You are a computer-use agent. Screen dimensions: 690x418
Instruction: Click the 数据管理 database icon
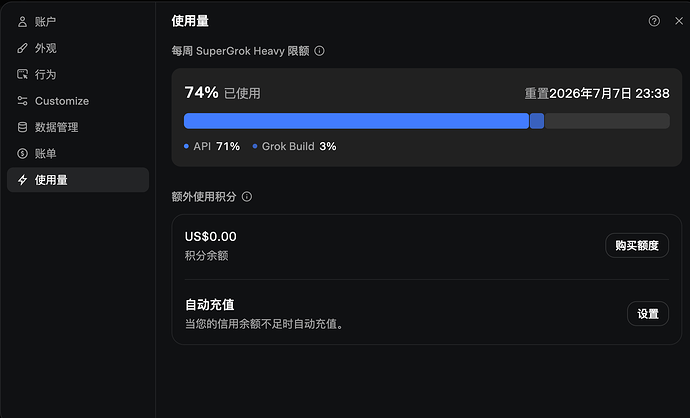[22, 127]
